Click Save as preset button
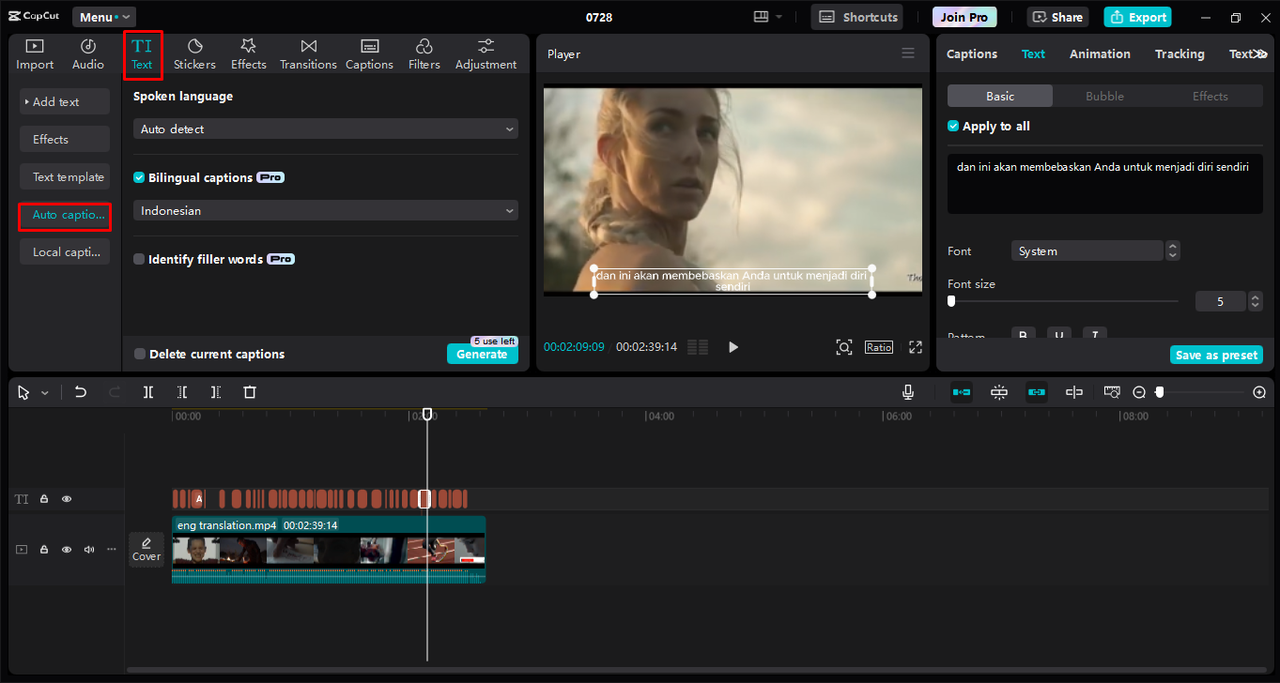Viewport: 1280px width, 683px height. pyautogui.click(x=1217, y=355)
